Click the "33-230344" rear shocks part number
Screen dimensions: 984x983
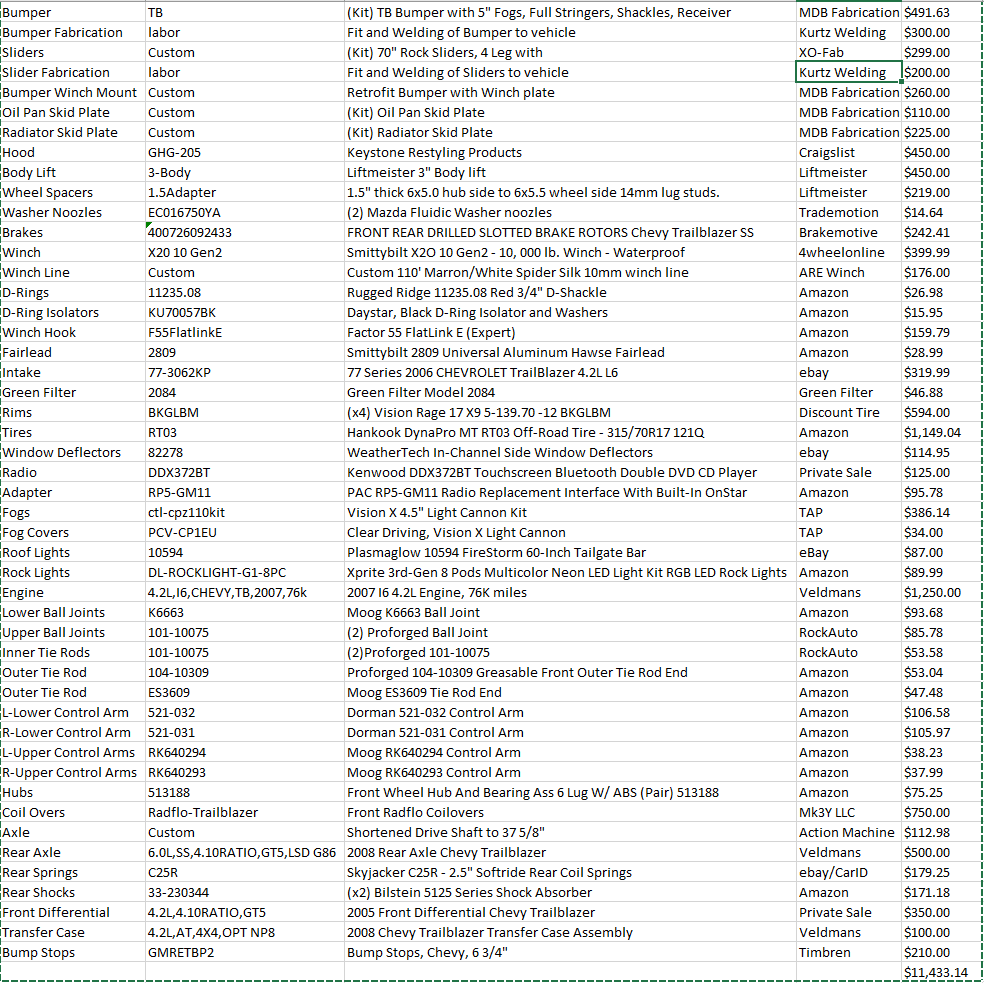[245, 893]
